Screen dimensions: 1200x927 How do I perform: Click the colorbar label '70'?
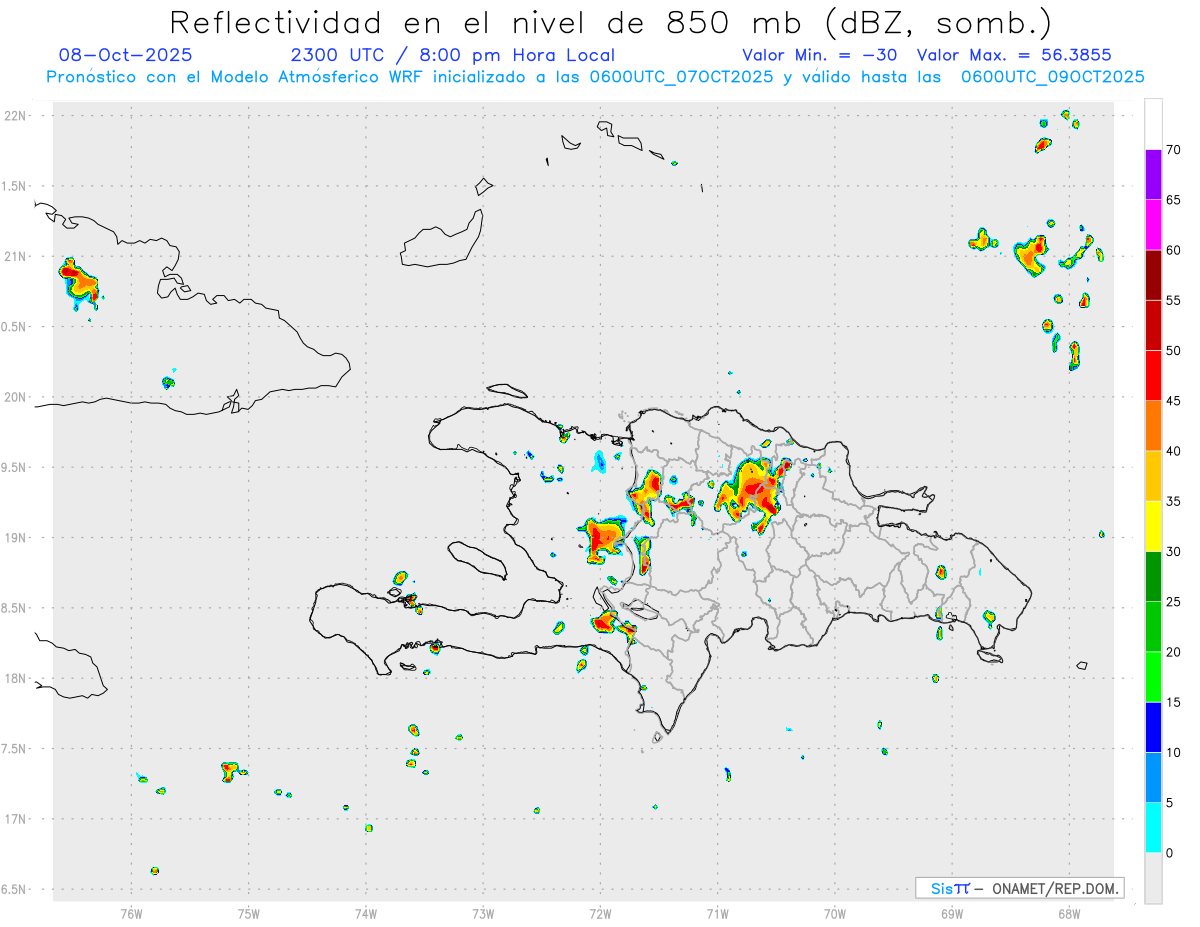[1173, 150]
